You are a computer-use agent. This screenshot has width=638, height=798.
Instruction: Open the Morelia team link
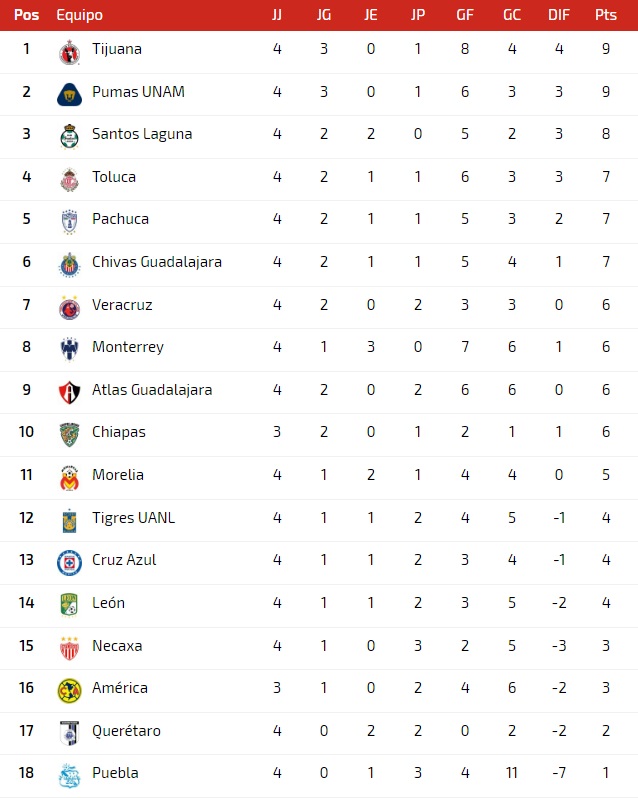[x=118, y=475]
